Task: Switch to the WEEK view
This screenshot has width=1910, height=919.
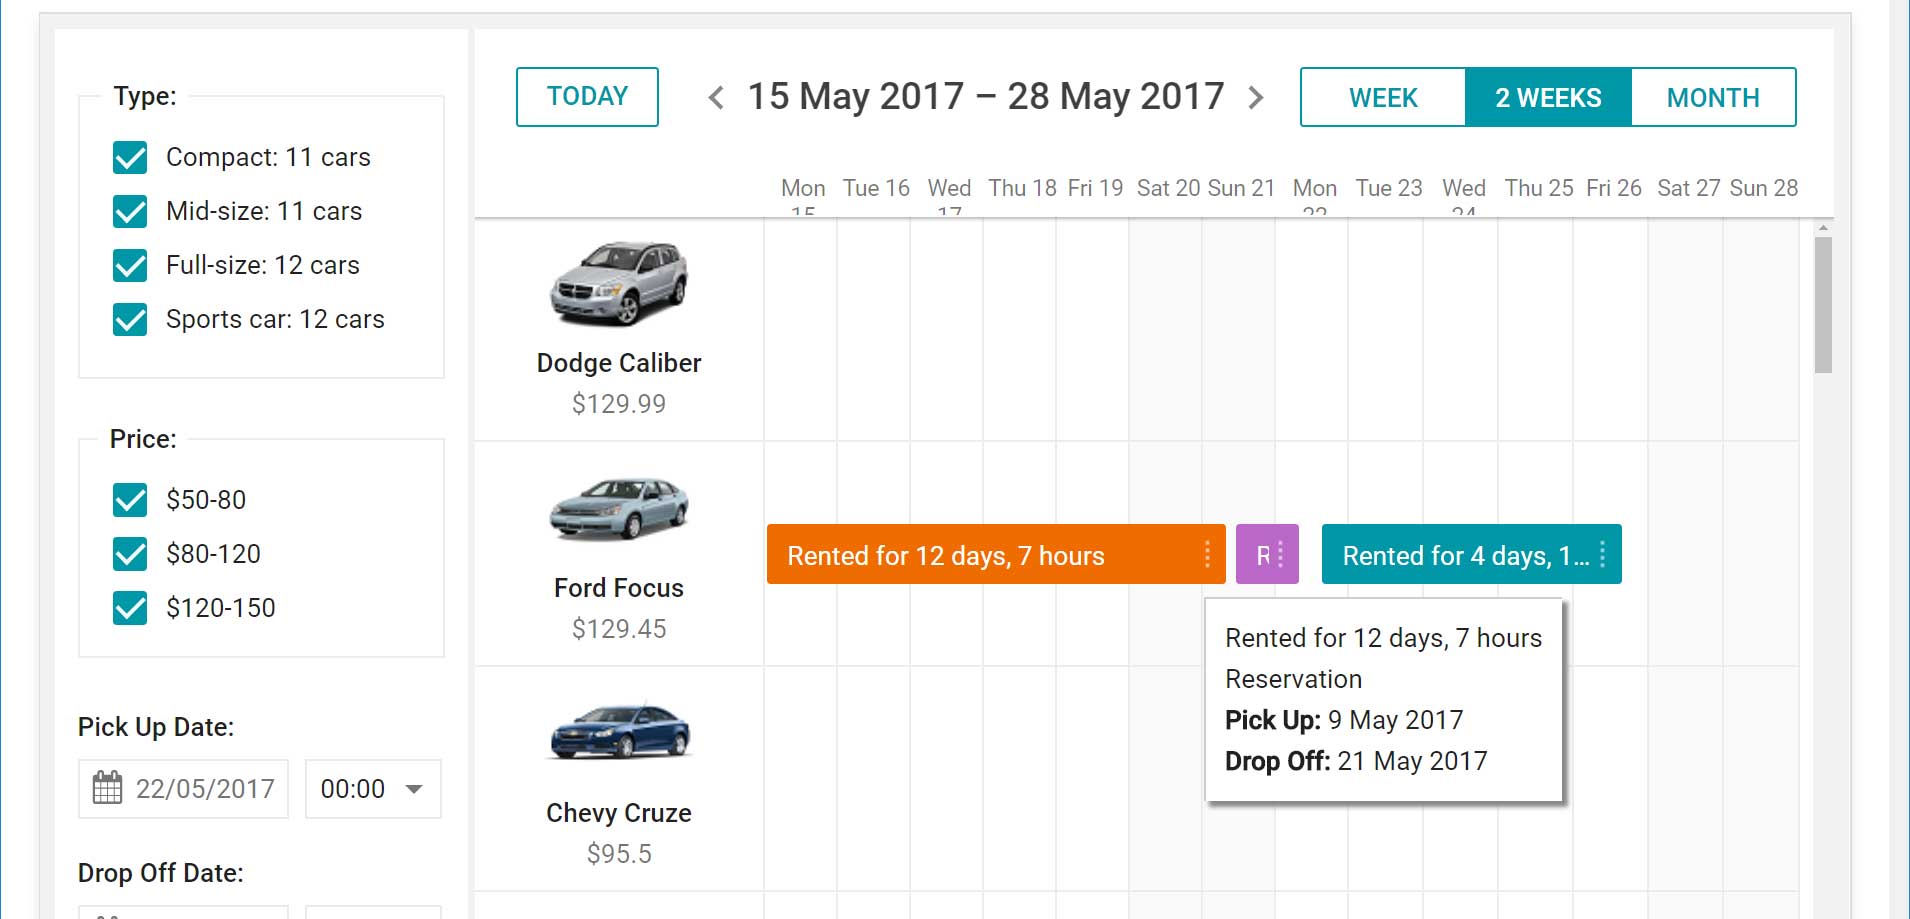Action: (1383, 97)
